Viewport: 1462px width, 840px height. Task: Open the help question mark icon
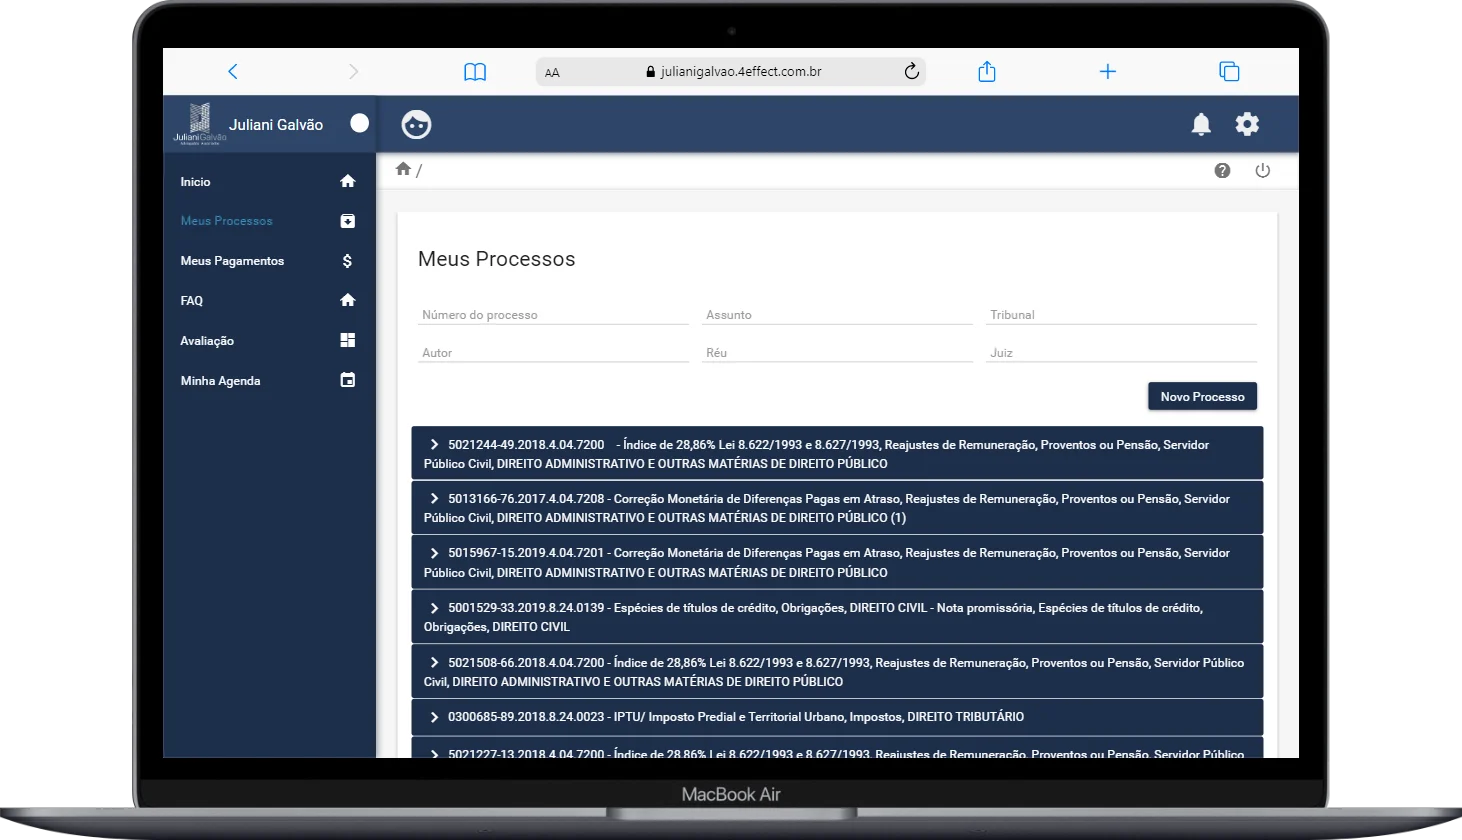click(1222, 170)
